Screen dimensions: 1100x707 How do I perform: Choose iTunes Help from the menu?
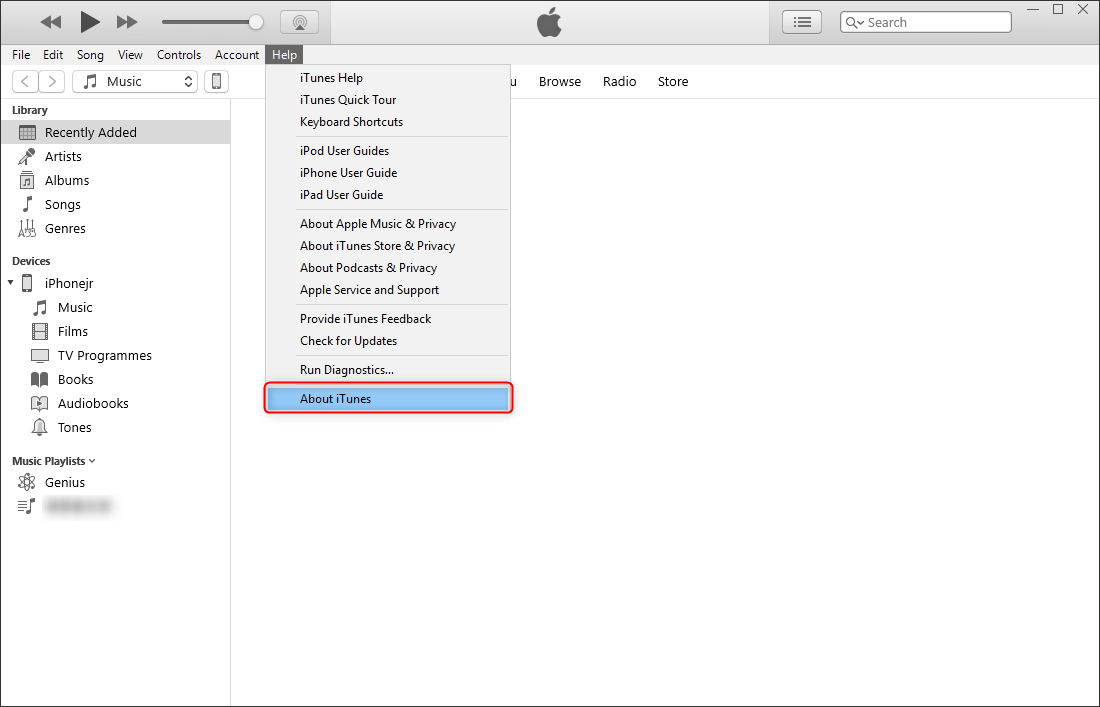point(387,78)
